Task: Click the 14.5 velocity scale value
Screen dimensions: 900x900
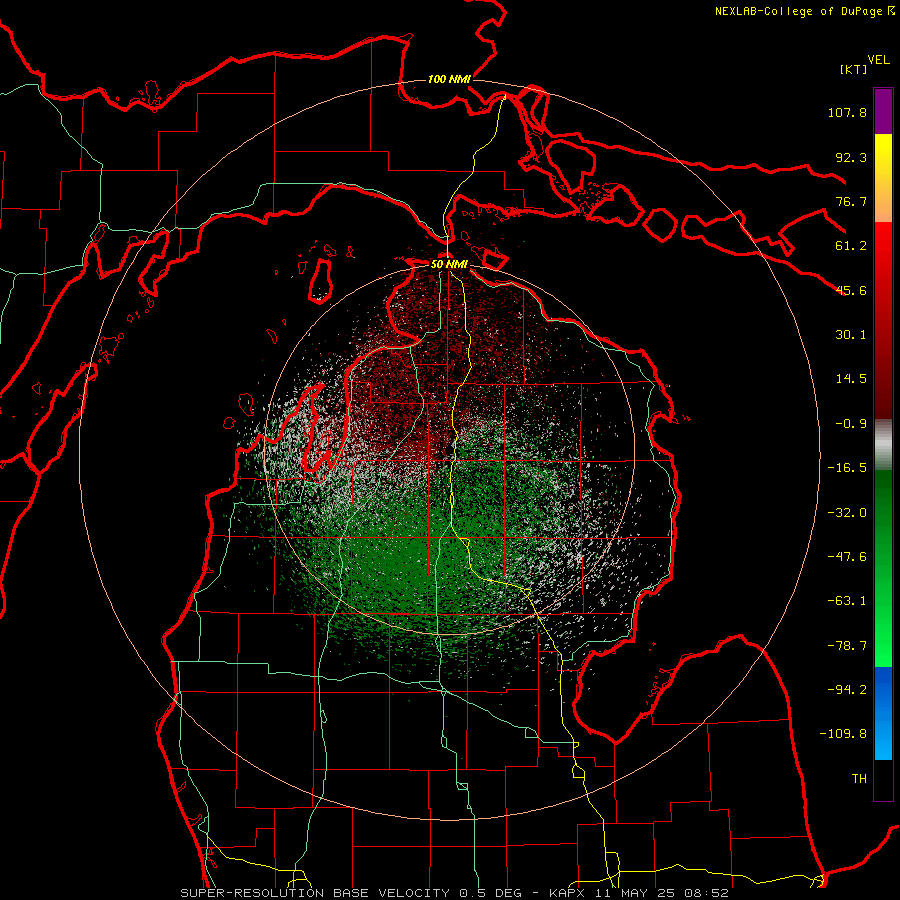Action: 851,379
